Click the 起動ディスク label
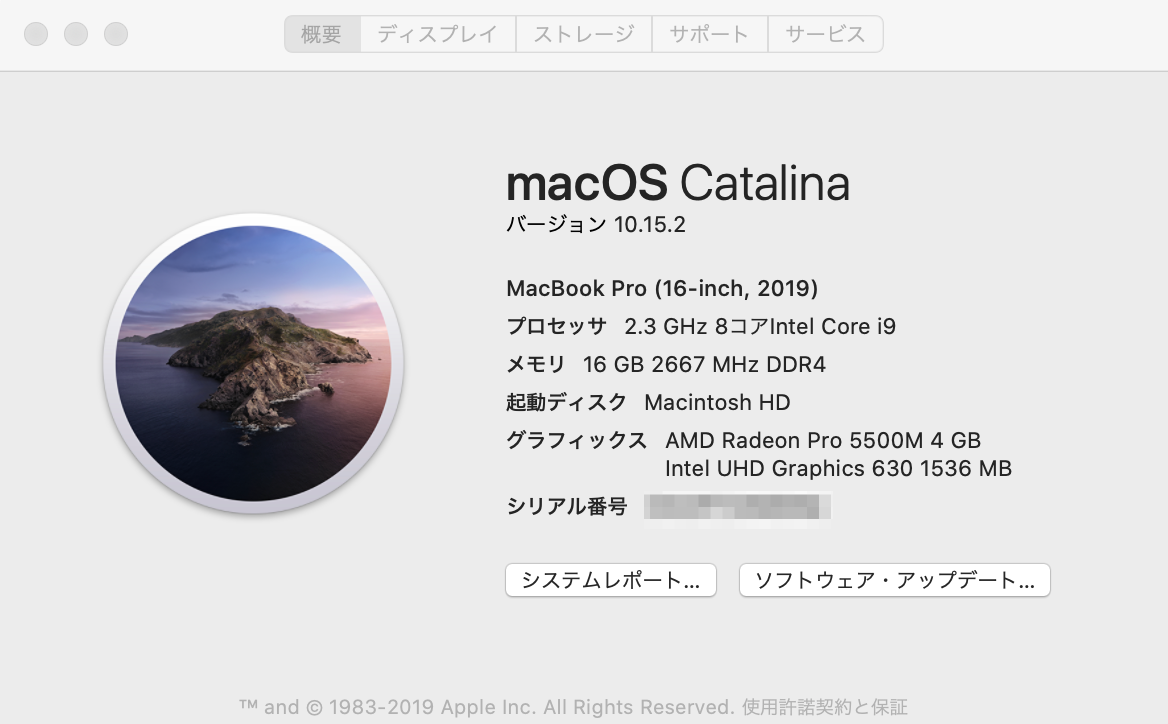 (x=566, y=402)
